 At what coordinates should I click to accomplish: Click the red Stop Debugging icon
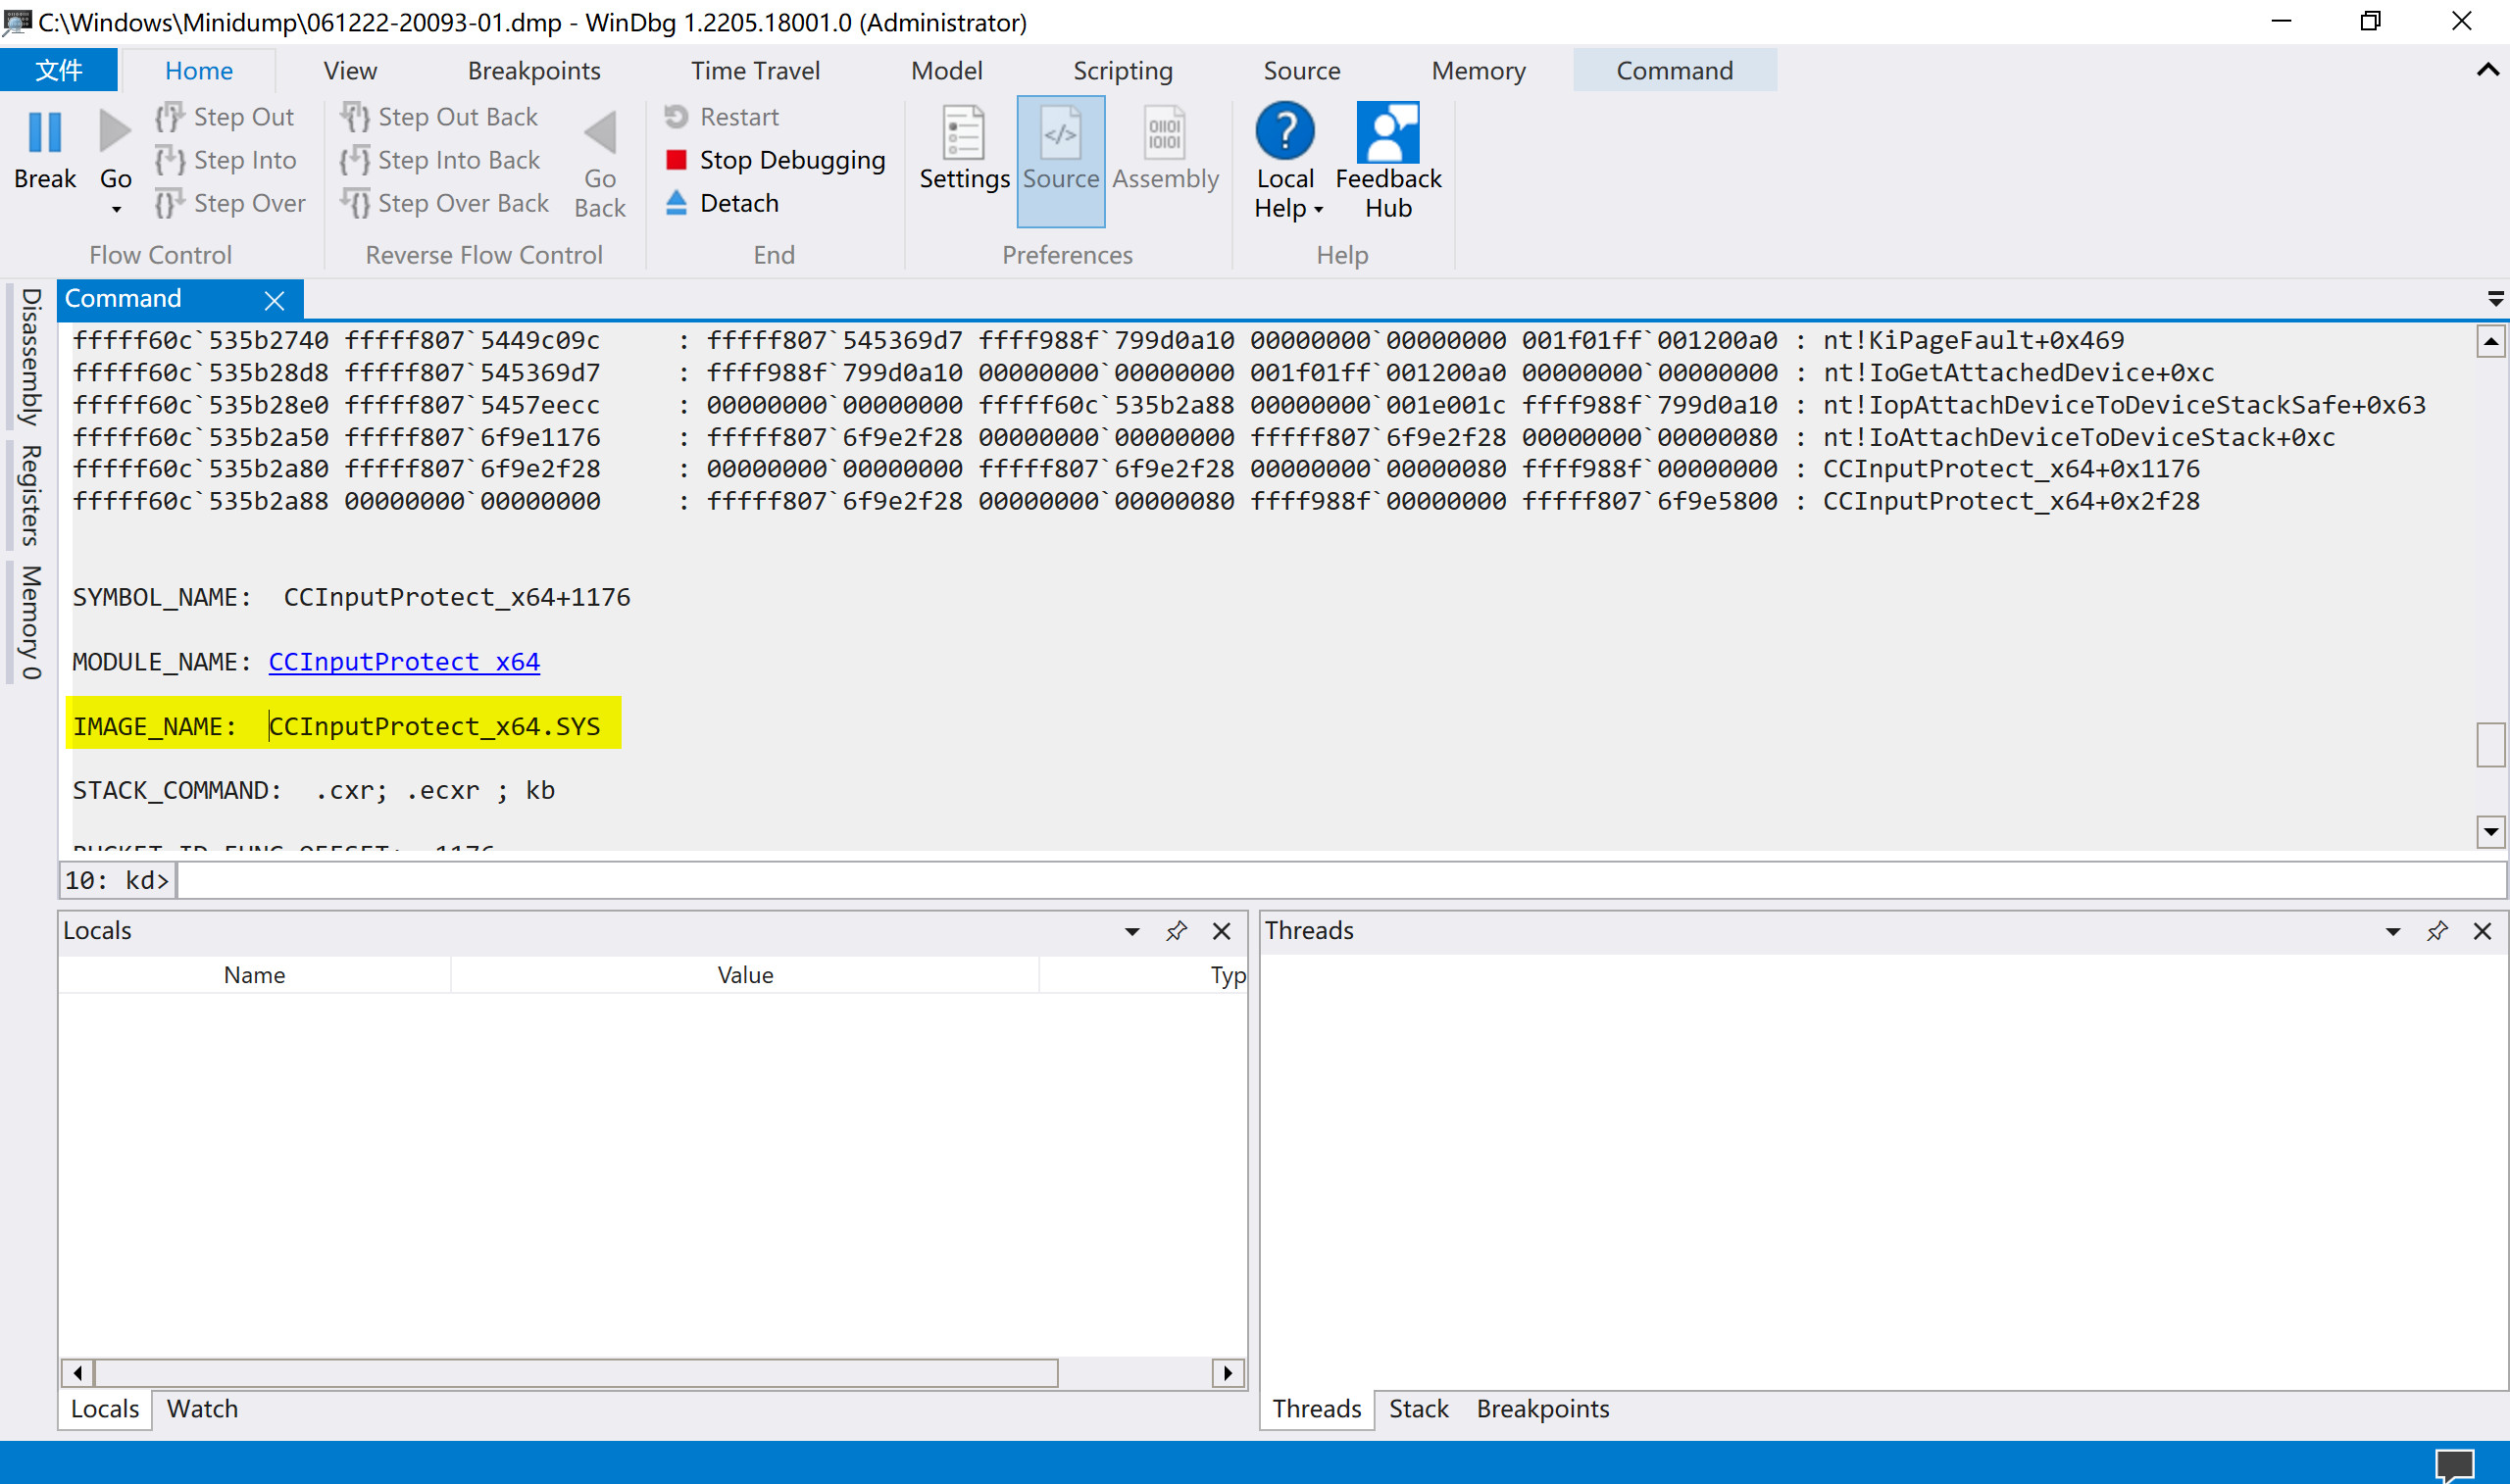coord(677,160)
